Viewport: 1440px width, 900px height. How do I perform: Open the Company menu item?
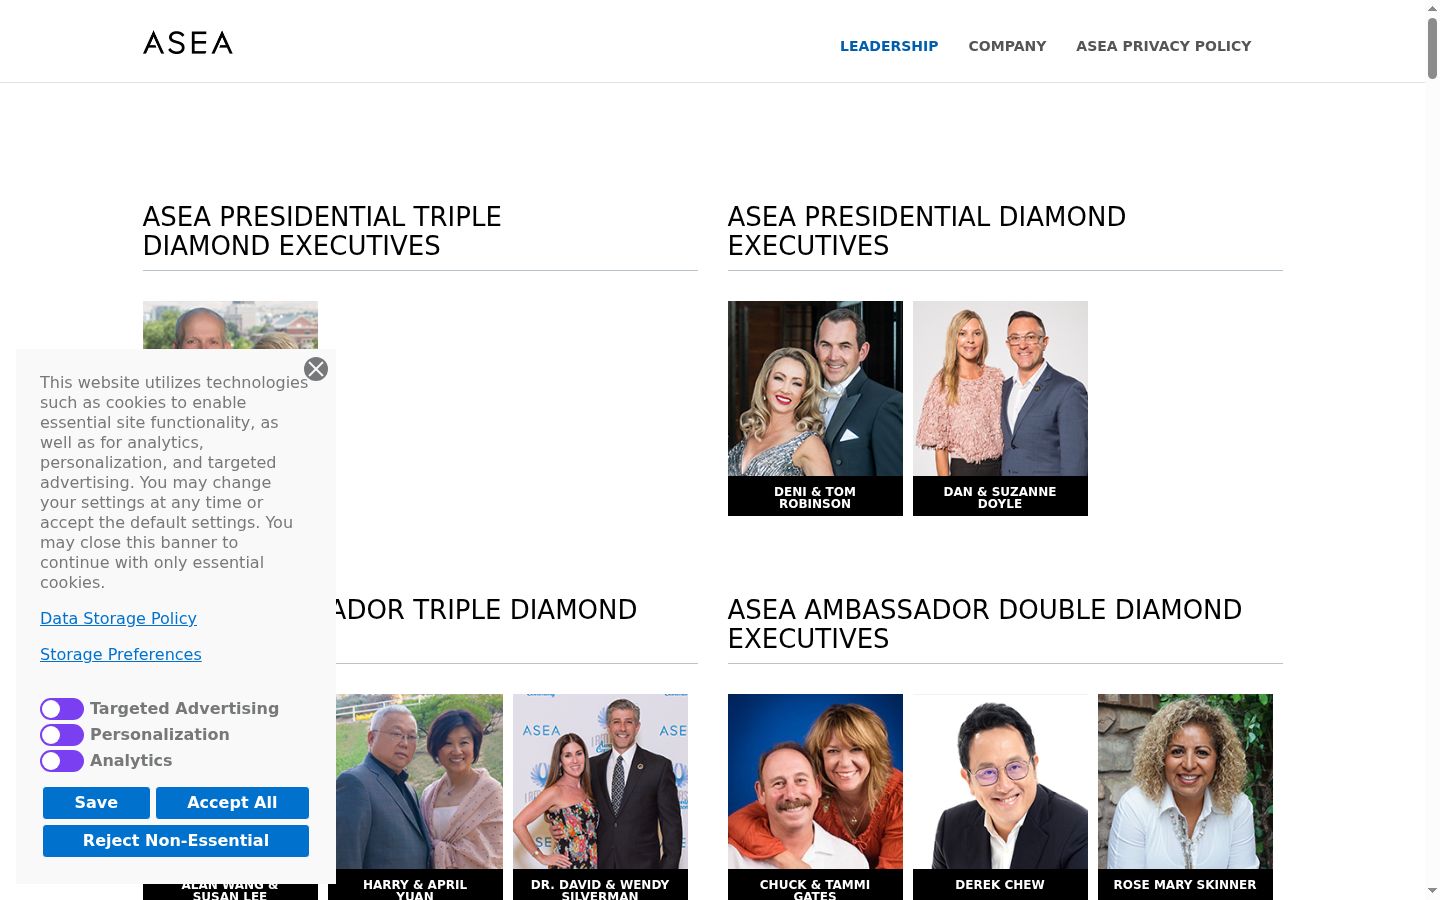(1007, 46)
